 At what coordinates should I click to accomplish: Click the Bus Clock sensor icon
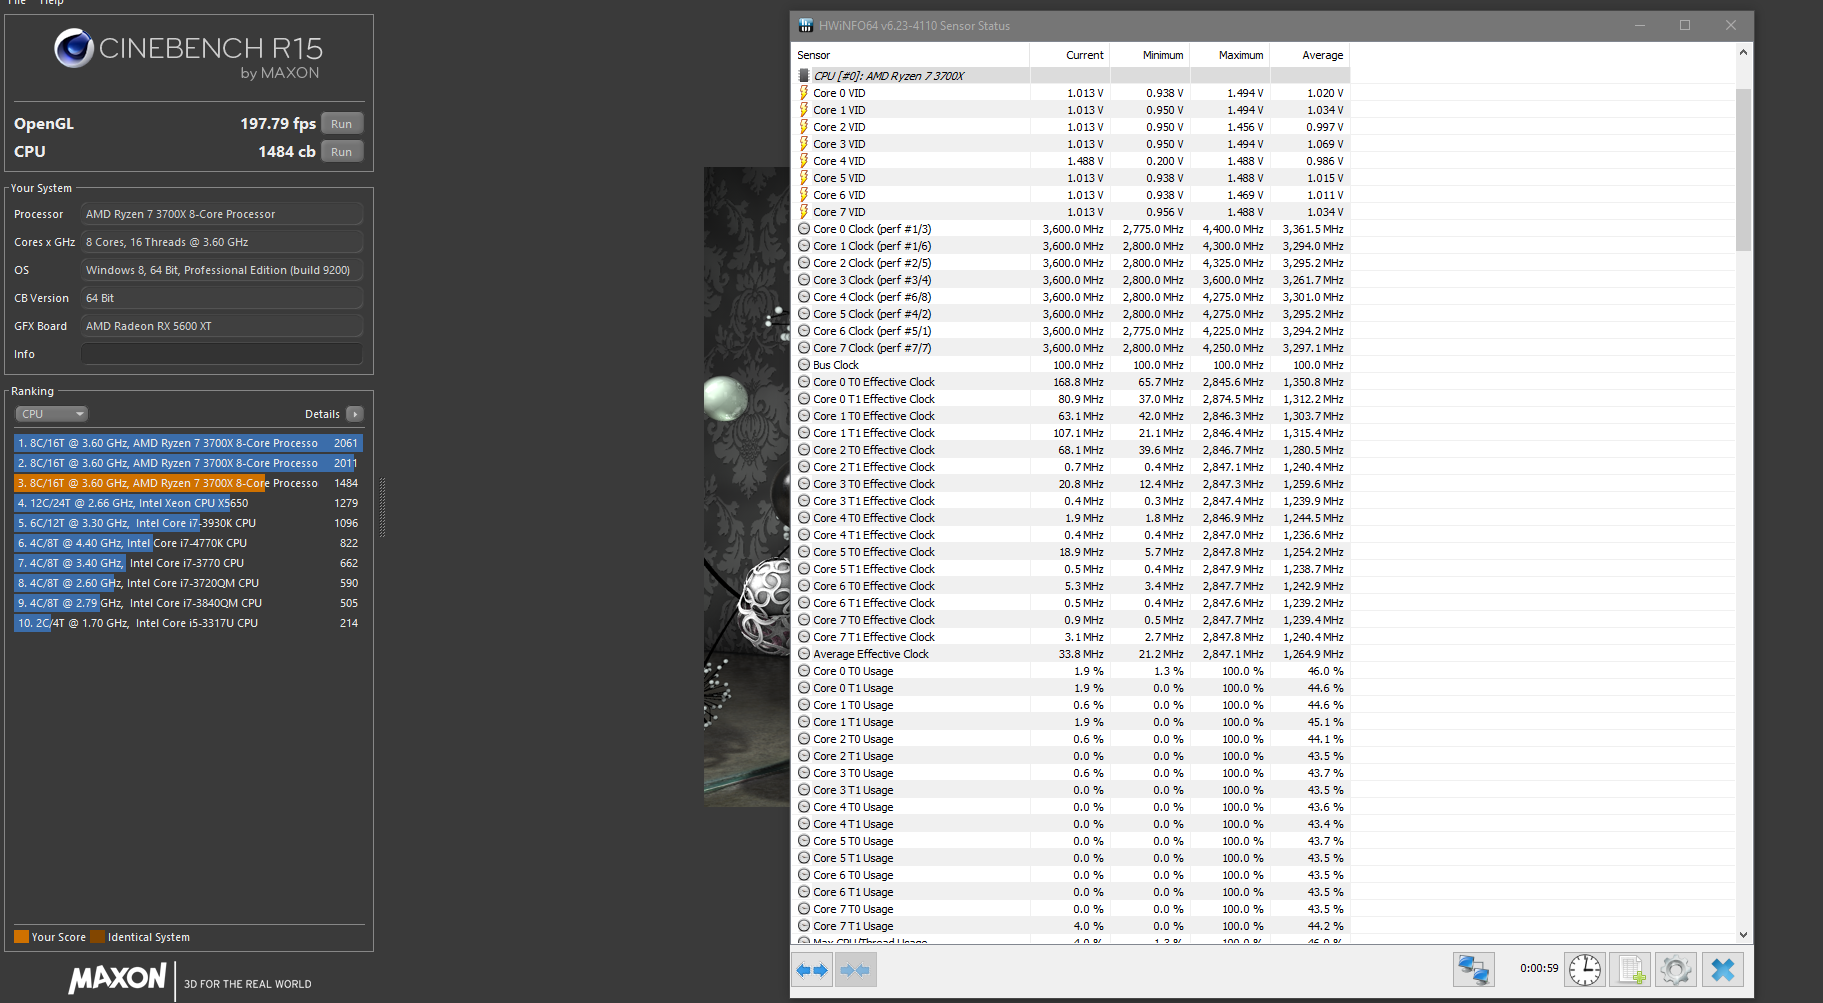pos(804,365)
